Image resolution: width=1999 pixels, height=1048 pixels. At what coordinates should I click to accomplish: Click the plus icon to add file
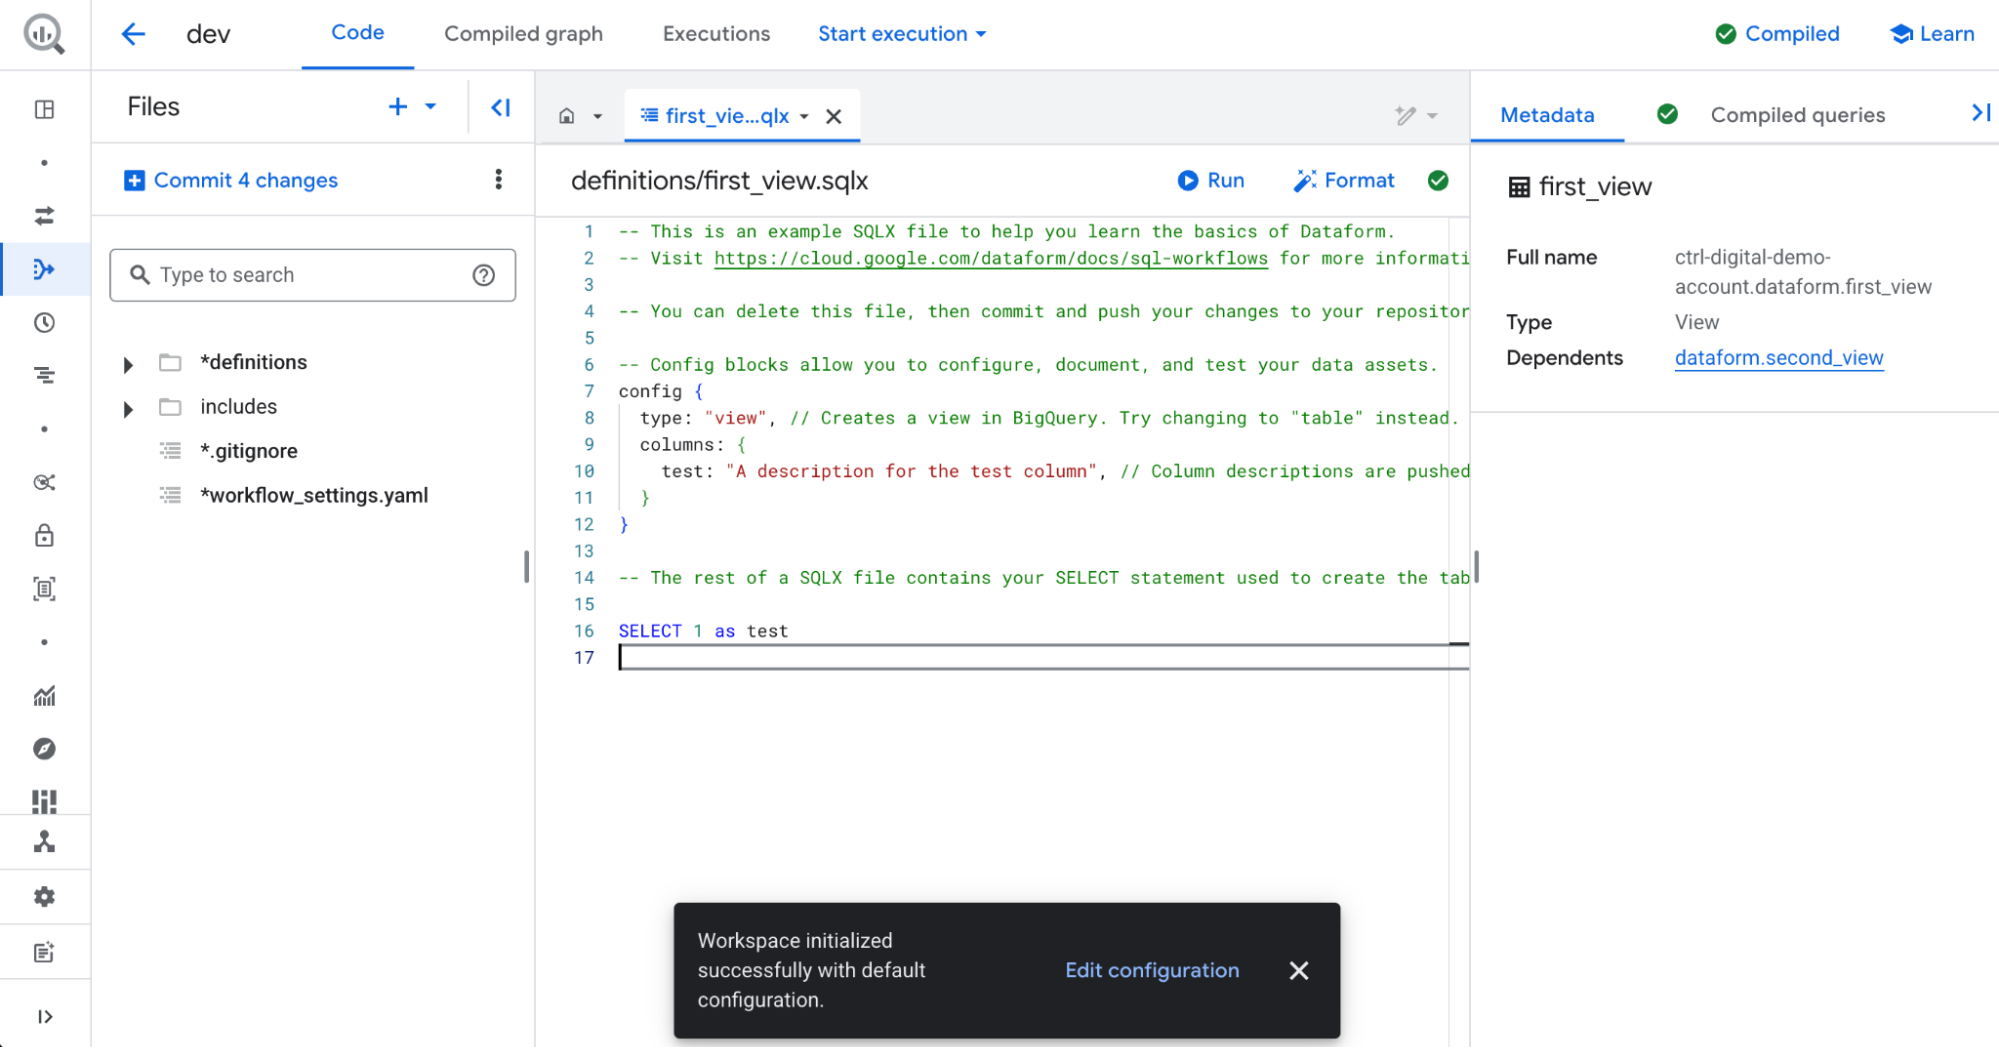(398, 107)
